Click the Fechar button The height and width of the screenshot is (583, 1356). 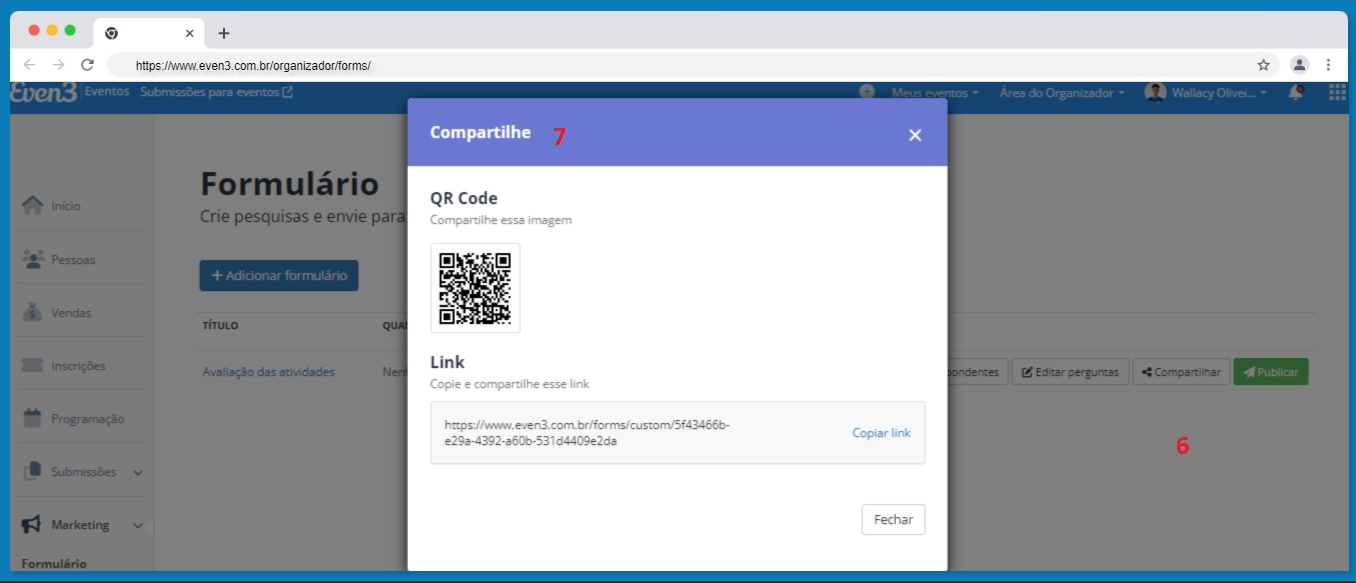pos(893,520)
